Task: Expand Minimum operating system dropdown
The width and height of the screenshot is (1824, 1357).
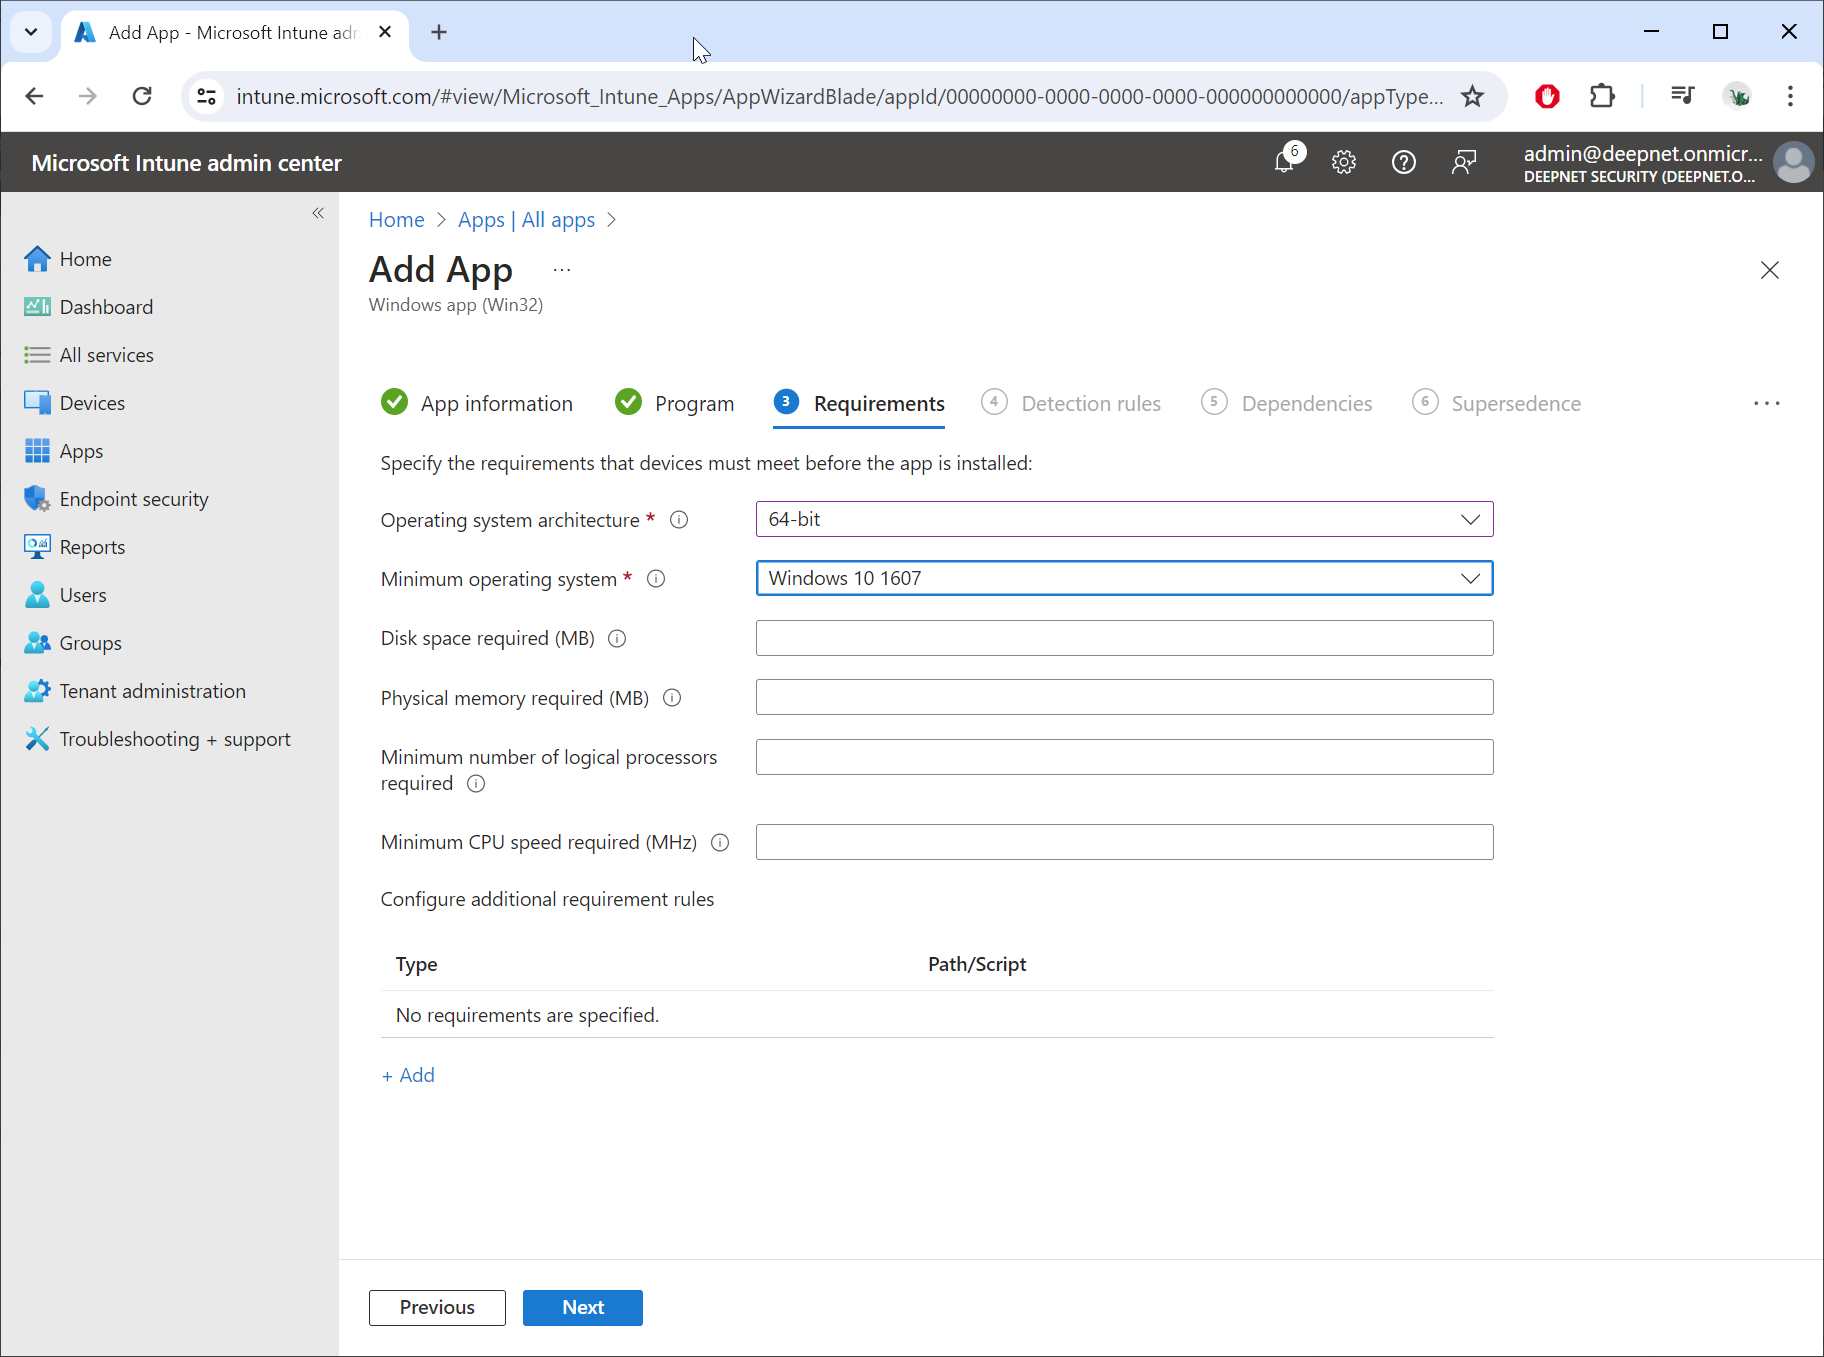Action: (x=1124, y=578)
